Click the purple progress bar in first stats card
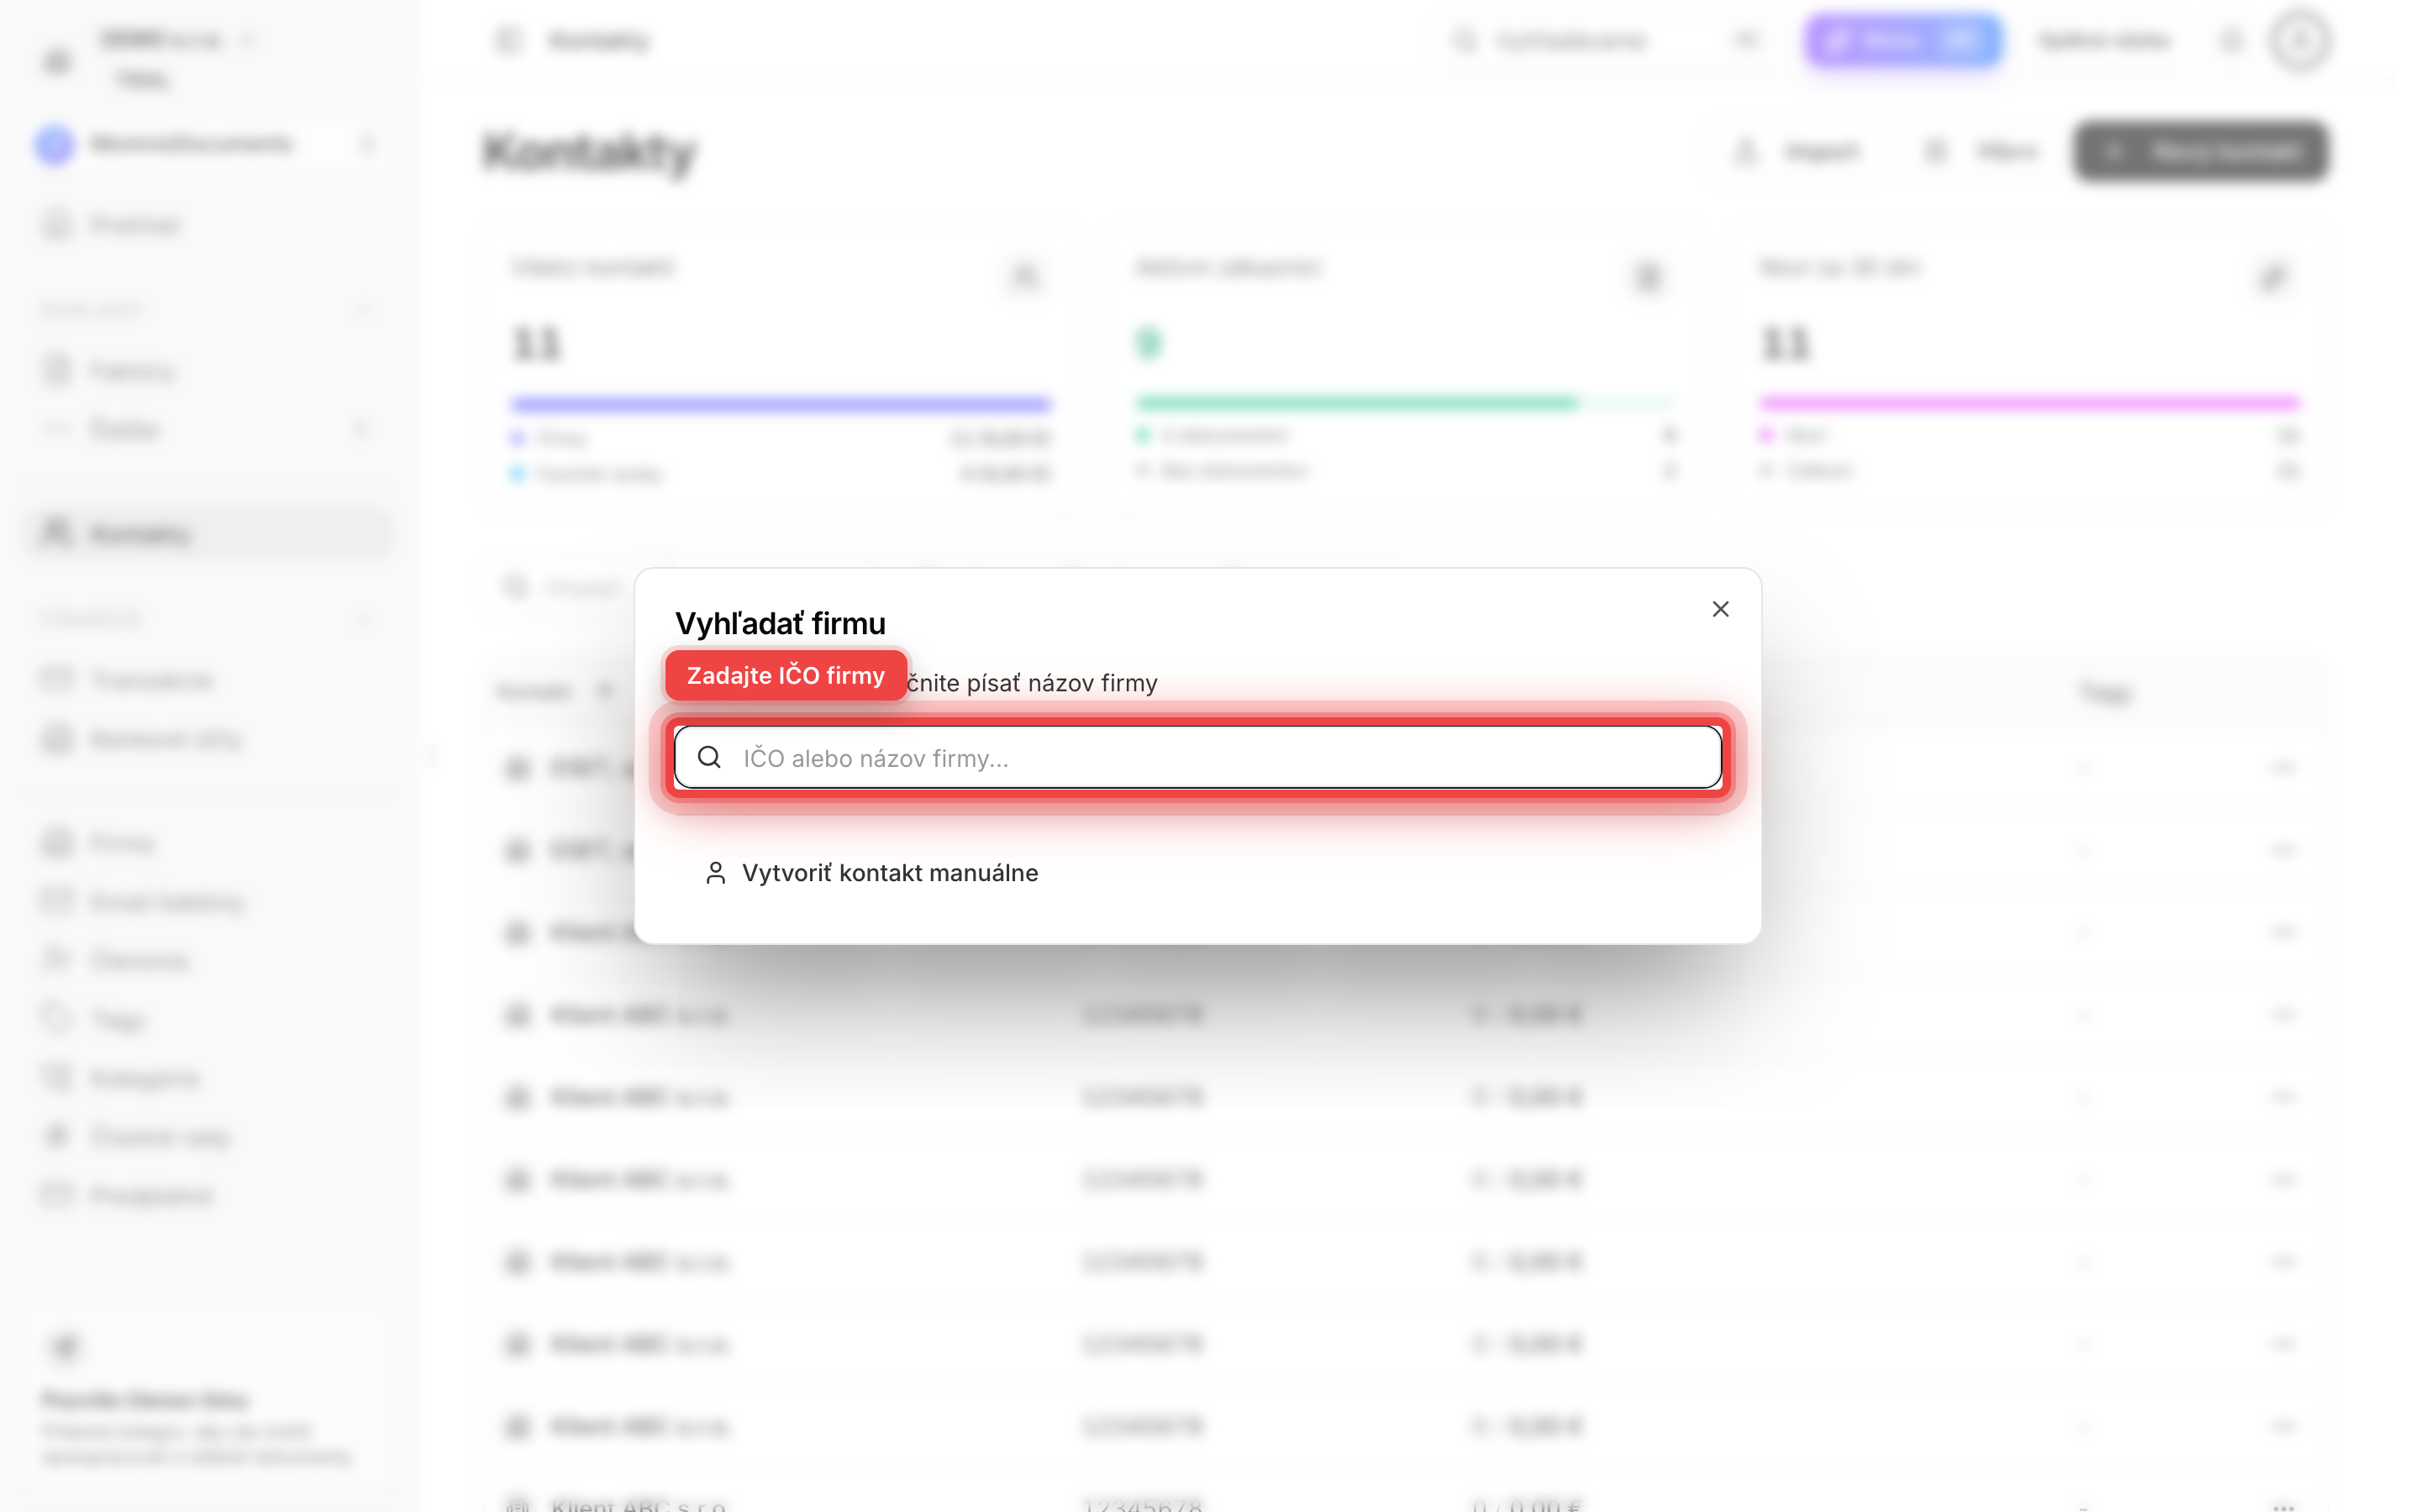The height and width of the screenshot is (1512, 2420). [781, 404]
